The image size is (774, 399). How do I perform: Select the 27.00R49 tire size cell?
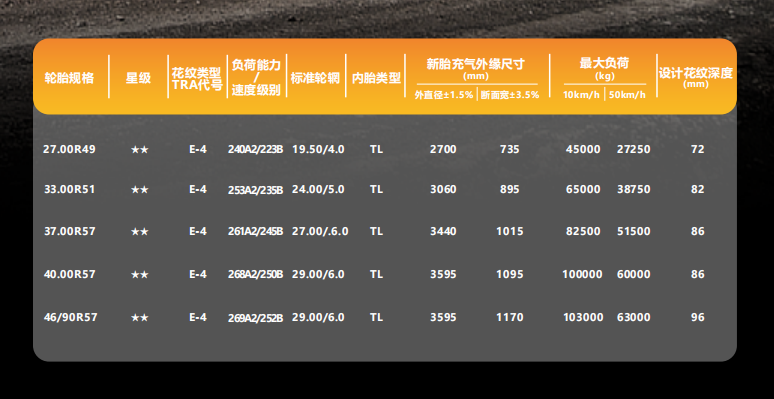[x=69, y=149]
